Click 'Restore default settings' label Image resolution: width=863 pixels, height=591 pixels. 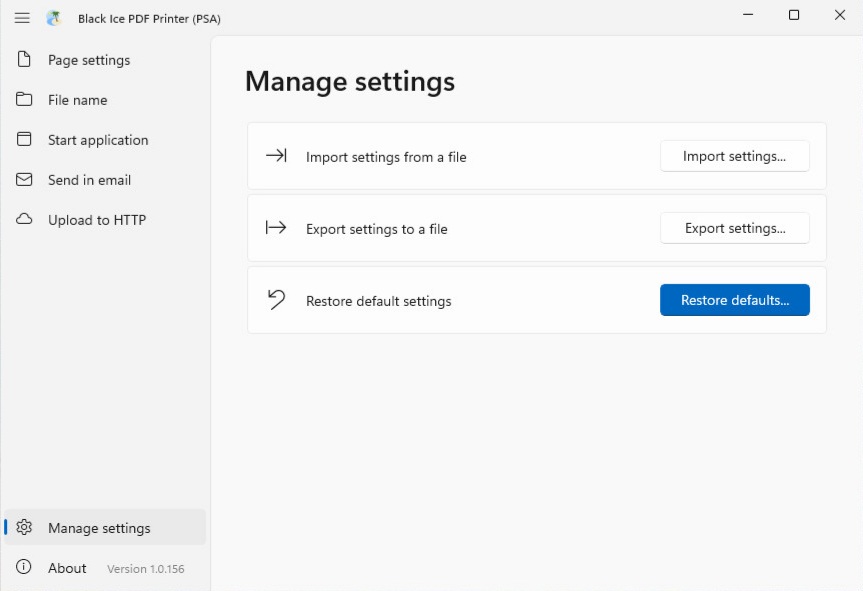(x=379, y=301)
